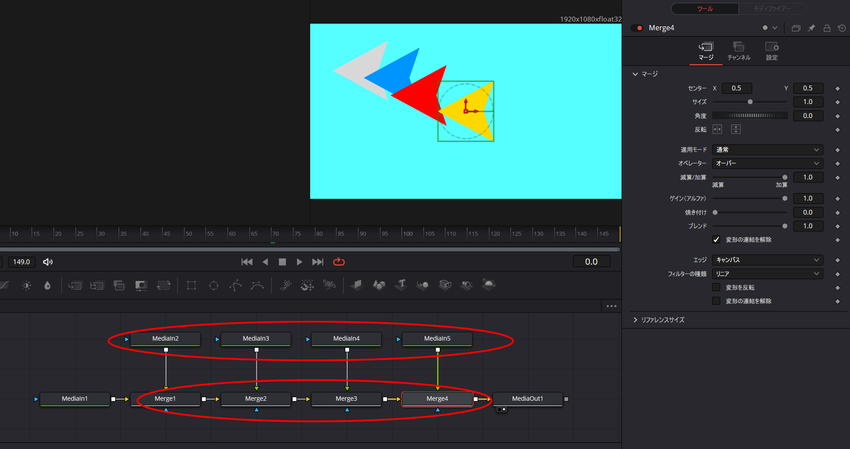Image resolution: width=850 pixels, height=449 pixels.
Task: Open the 適用モード dropdown
Action: pos(768,150)
